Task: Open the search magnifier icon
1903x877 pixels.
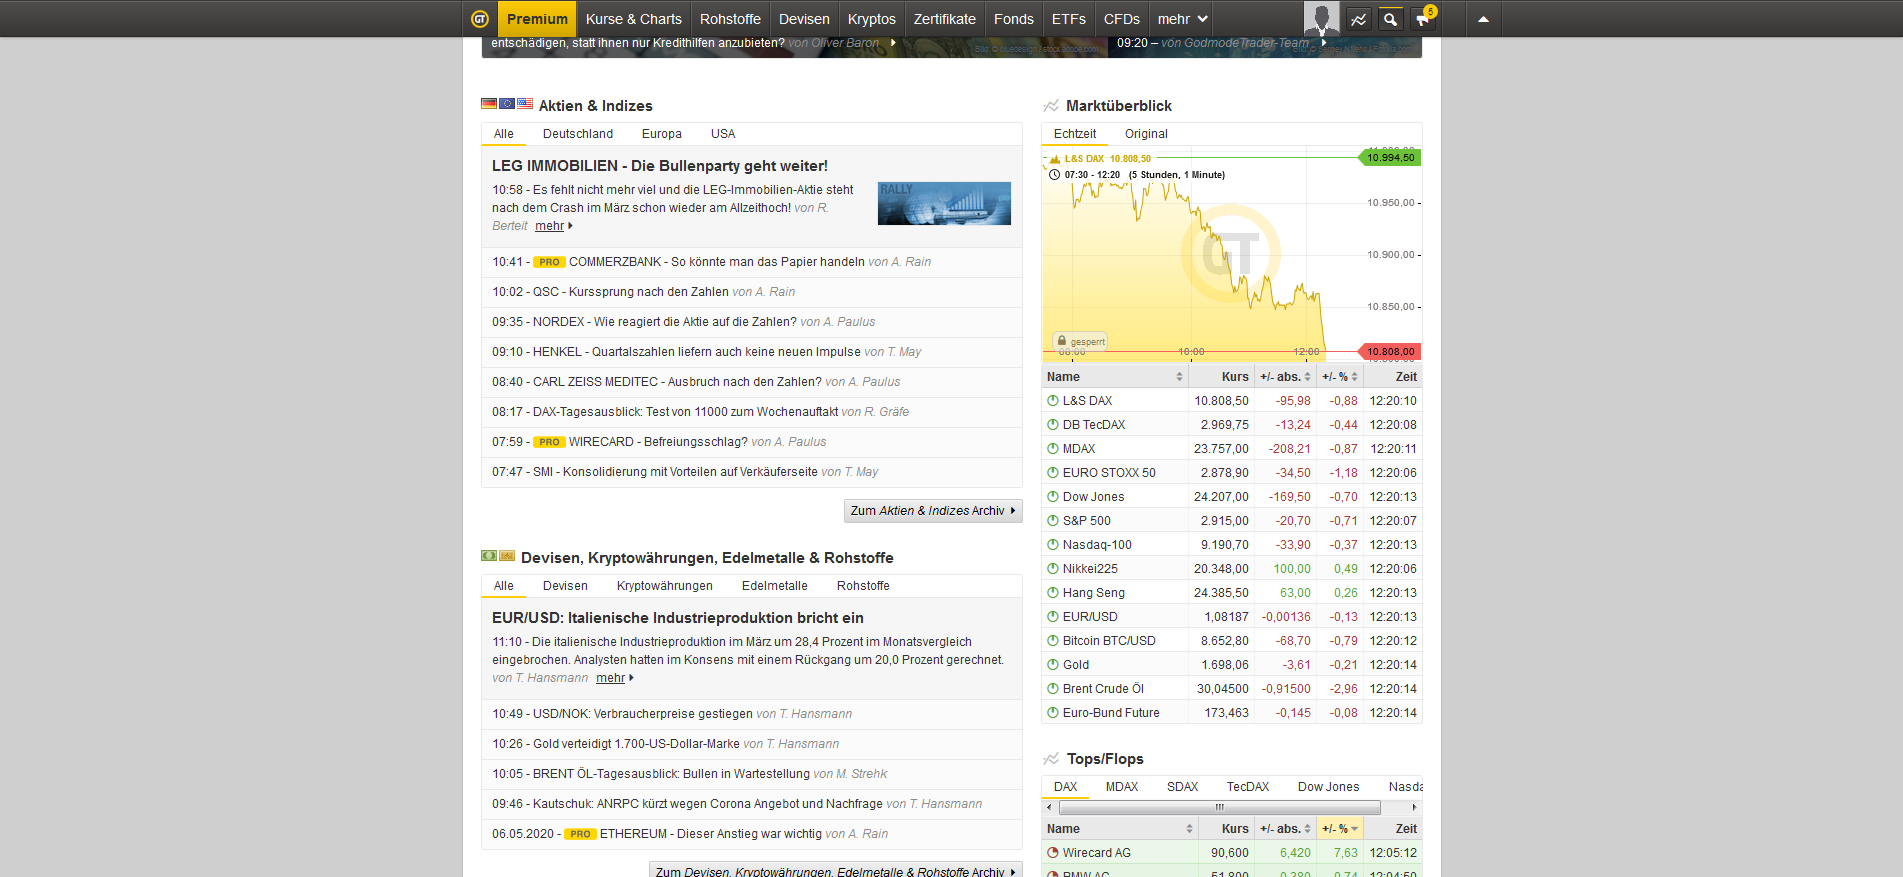Action: [x=1390, y=19]
